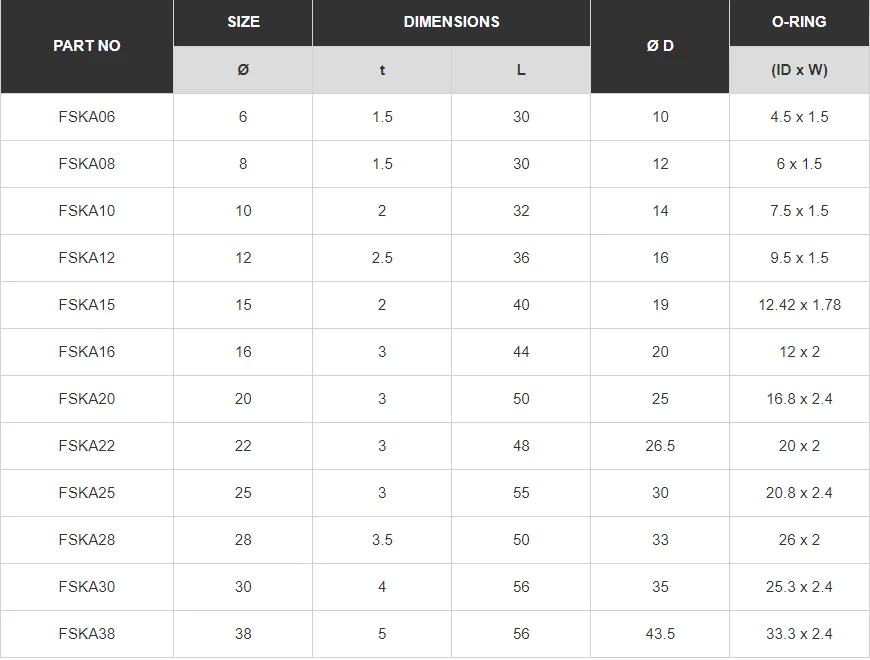Click the FSKA15 row label

(x=87, y=305)
